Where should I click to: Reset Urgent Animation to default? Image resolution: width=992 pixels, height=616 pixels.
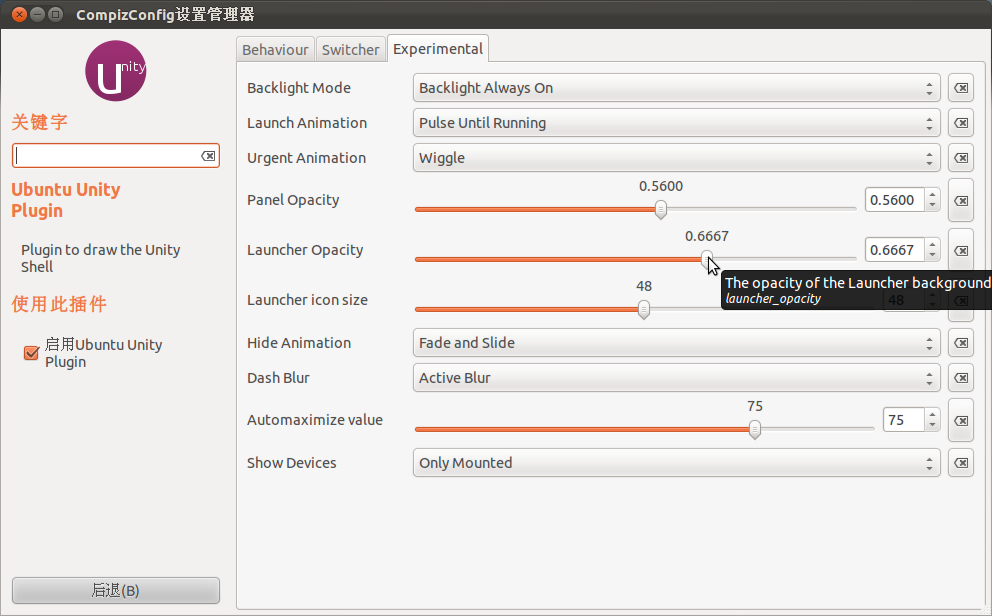pos(960,157)
